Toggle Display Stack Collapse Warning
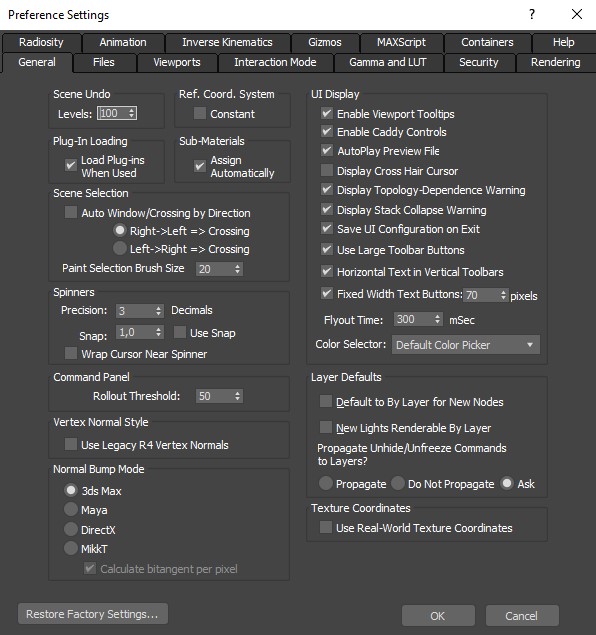 pos(327,209)
